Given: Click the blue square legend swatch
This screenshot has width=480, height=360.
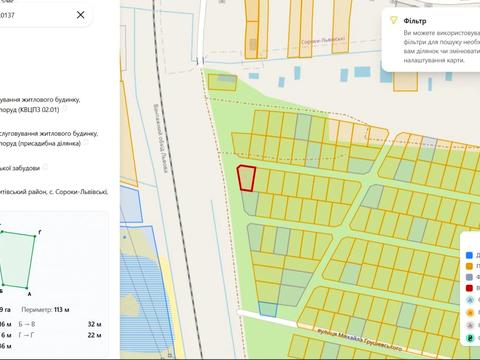Looking at the screenshot, I should pos(469,255).
